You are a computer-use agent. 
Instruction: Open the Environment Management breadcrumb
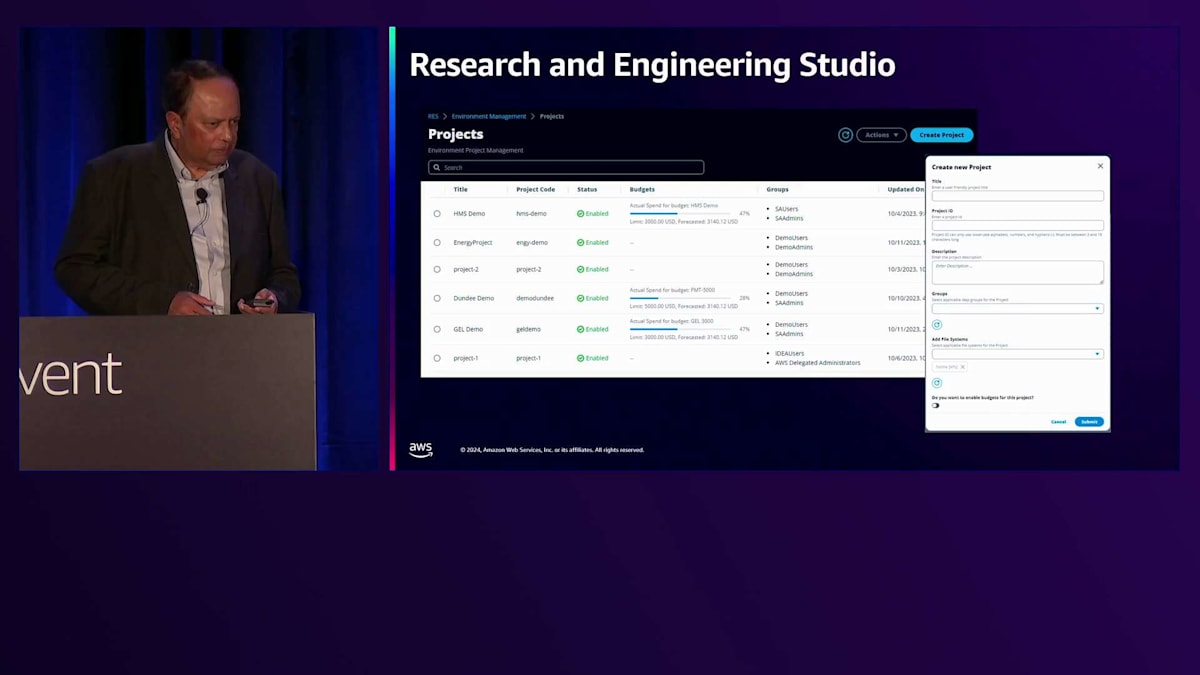click(488, 116)
